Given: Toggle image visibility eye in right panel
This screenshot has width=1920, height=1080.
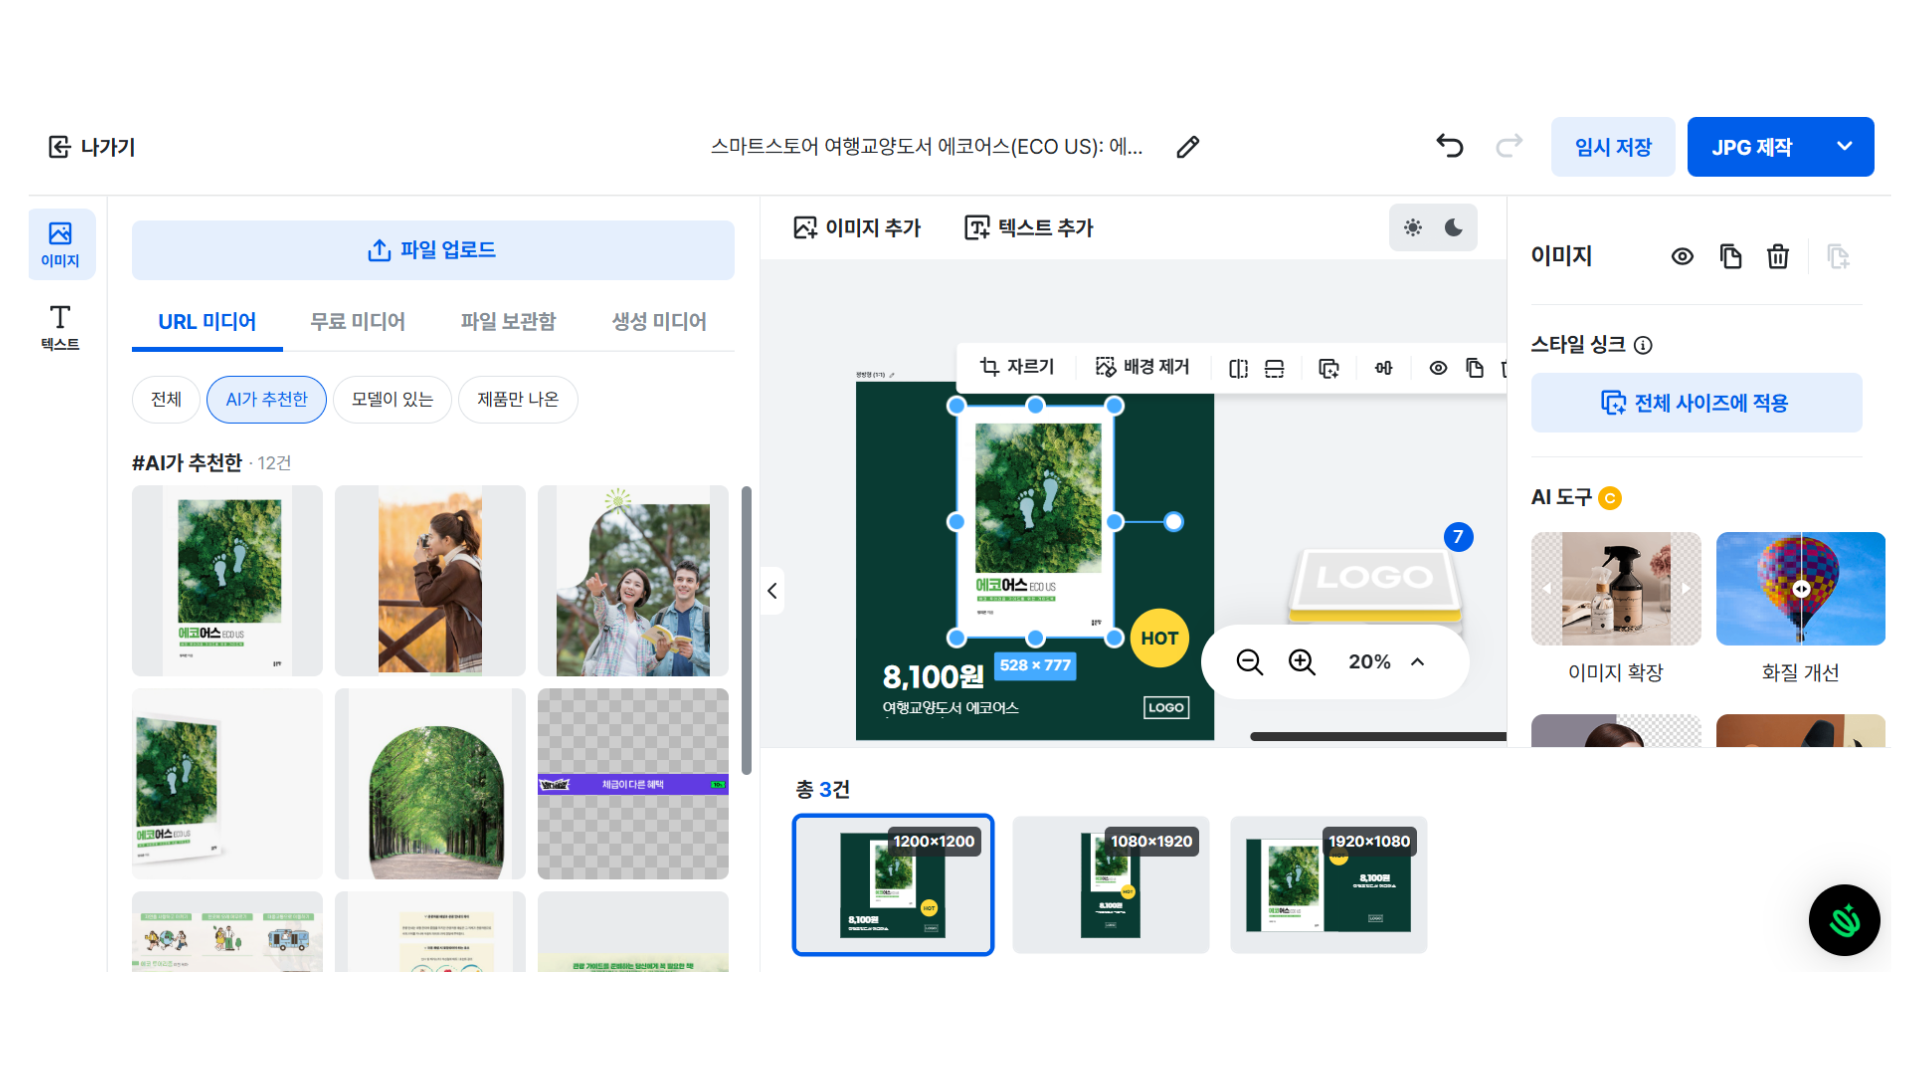Looking at the screenshot, I should click(1682, 257).
